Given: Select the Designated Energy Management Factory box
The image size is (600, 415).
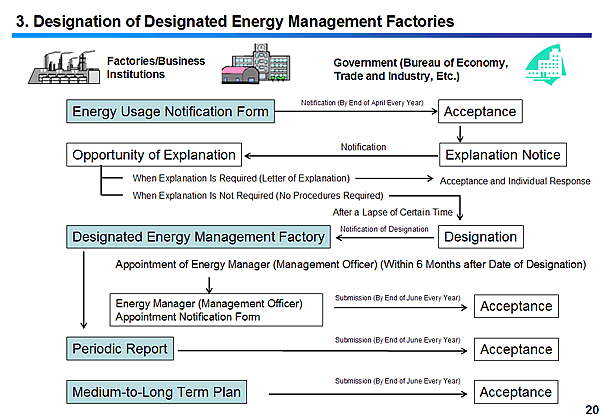Looking at the screenshot, I should [x=198, y=237].
